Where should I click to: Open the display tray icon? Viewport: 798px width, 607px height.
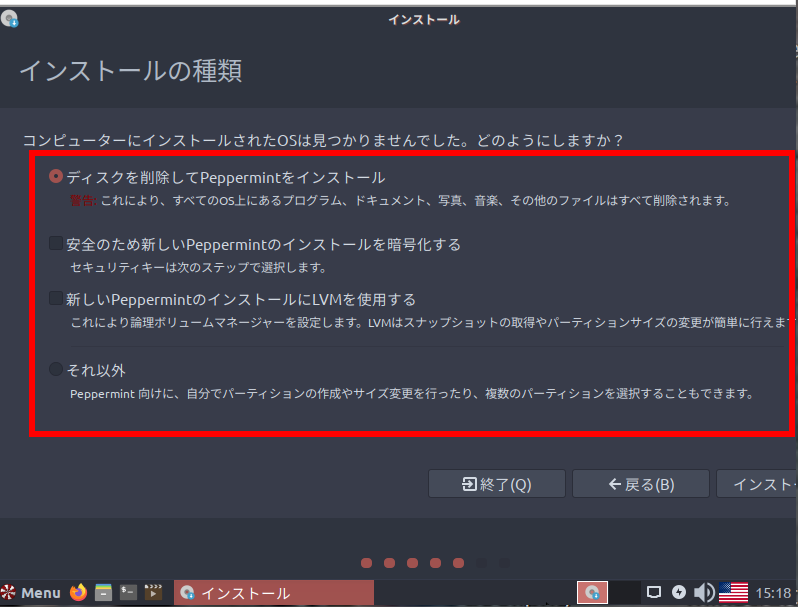pyautogui.click(x=654, y=592)
